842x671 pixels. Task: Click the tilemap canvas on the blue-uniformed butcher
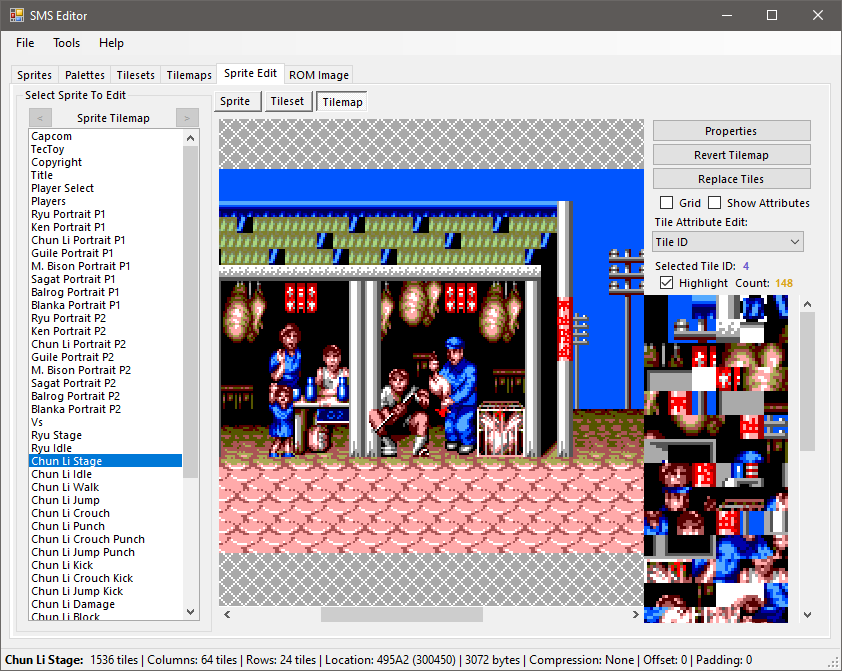click(x=458, y=395)
